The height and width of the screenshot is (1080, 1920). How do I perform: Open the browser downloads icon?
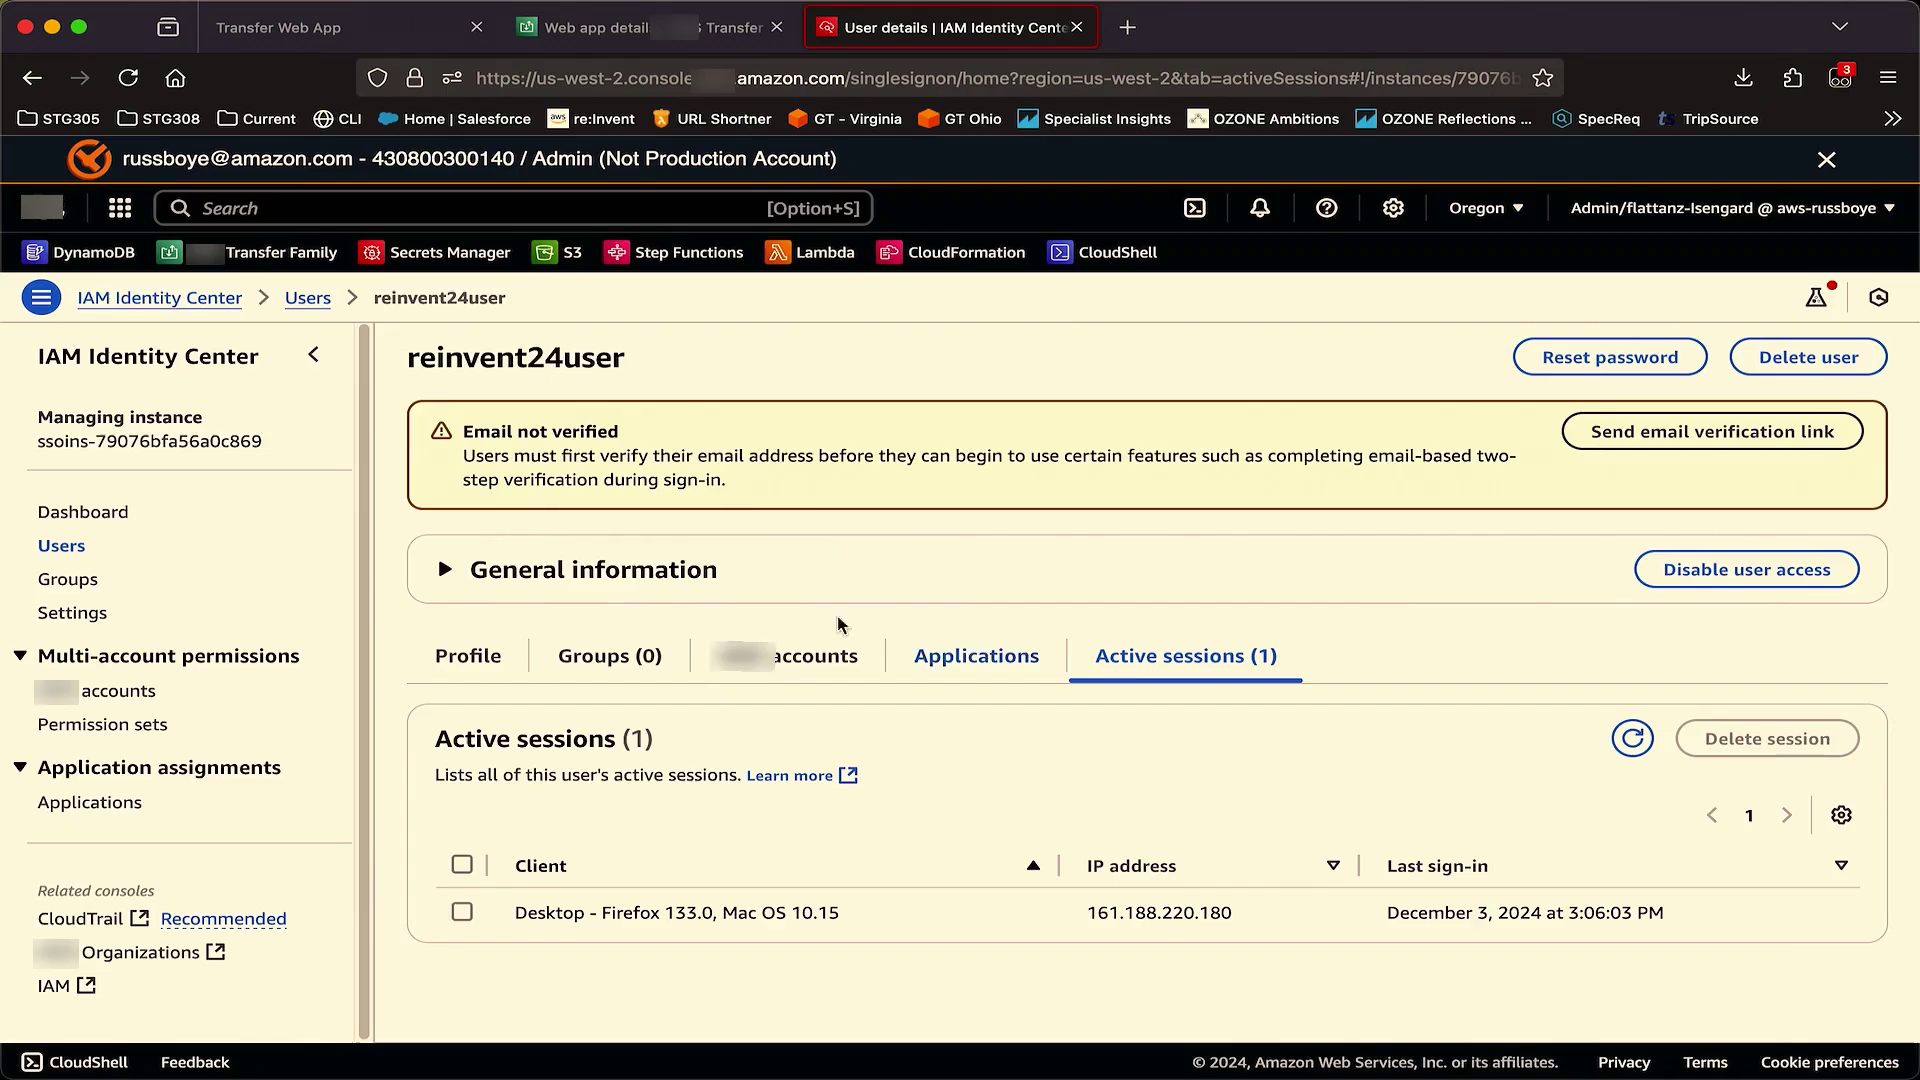coord(1743,78)
